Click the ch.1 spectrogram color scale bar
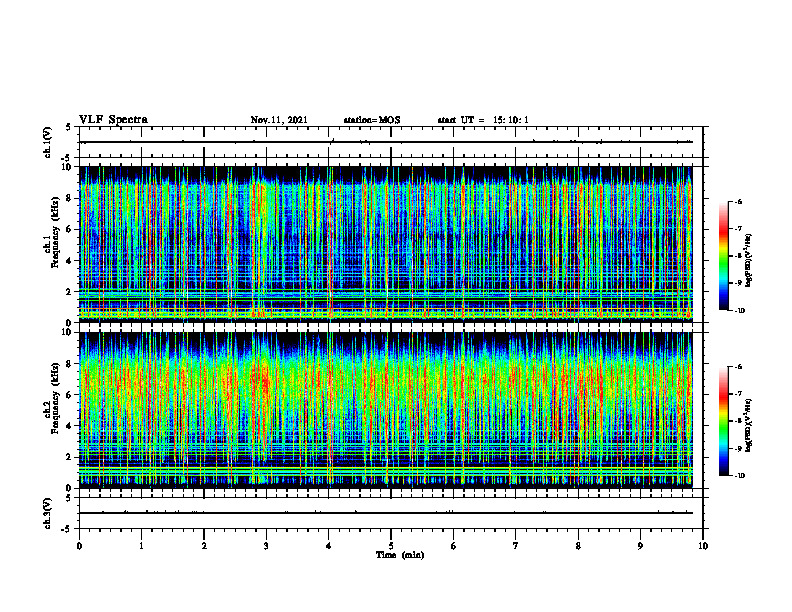This screenshot has height=612, width=792. (x=724, y=256)
